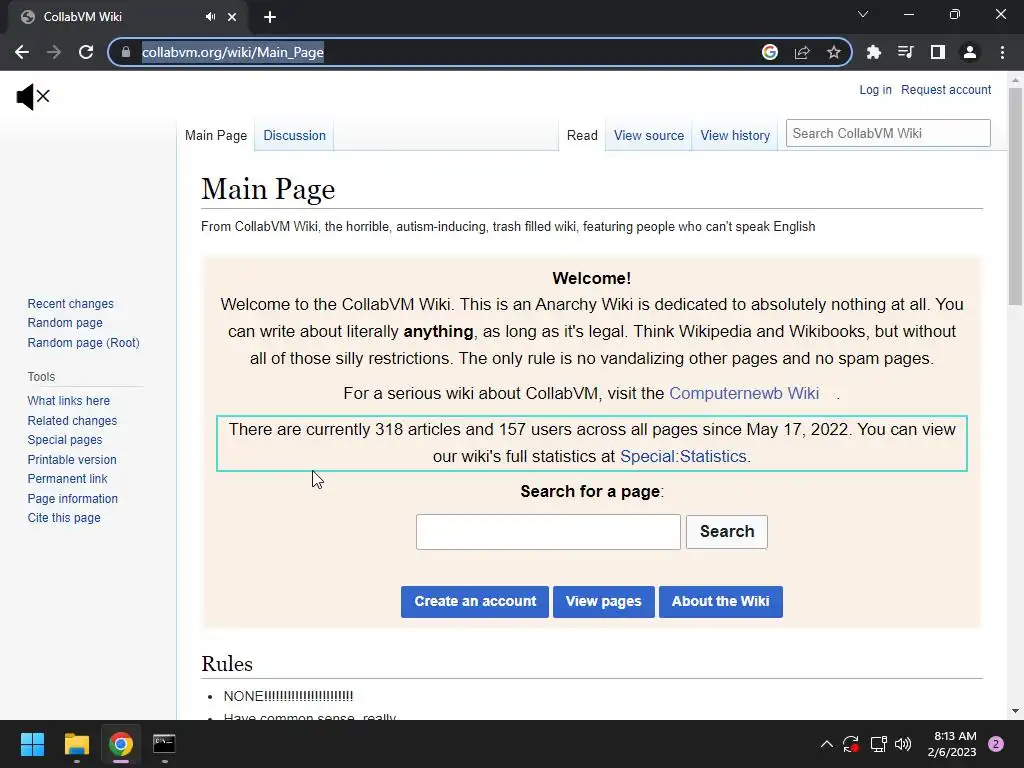
Task: Click the Google icon in address bar
Action: (770, 52)
